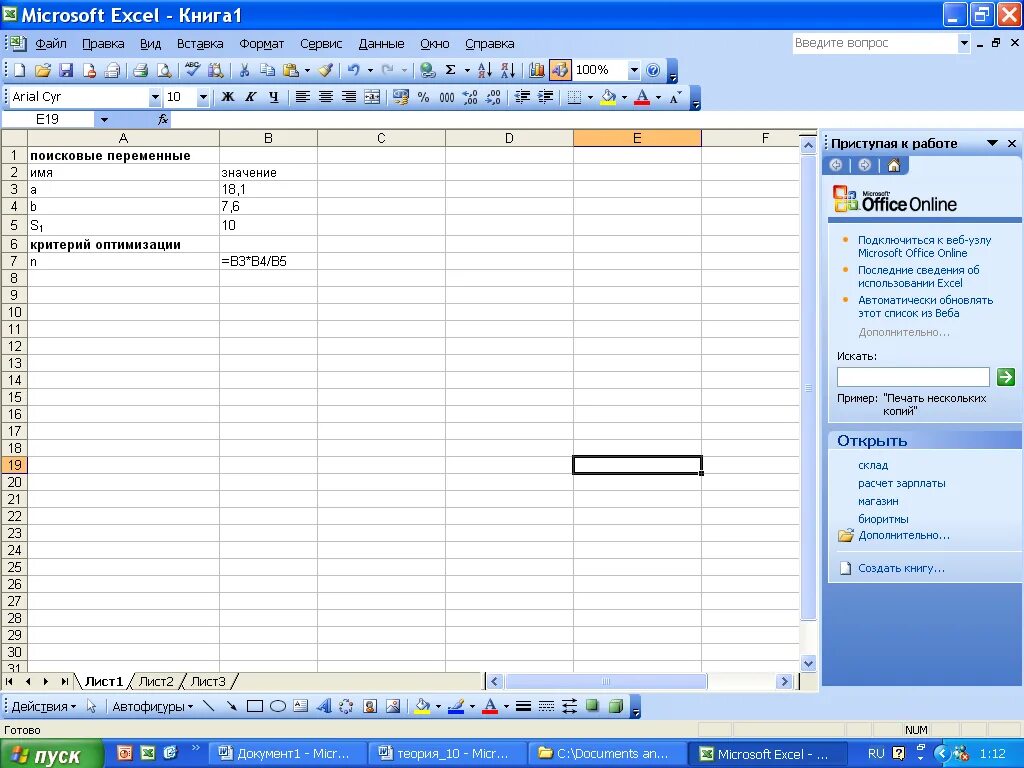
Task: Toggle 3-D style on drawing toolbar
Action: click(616, 706)
